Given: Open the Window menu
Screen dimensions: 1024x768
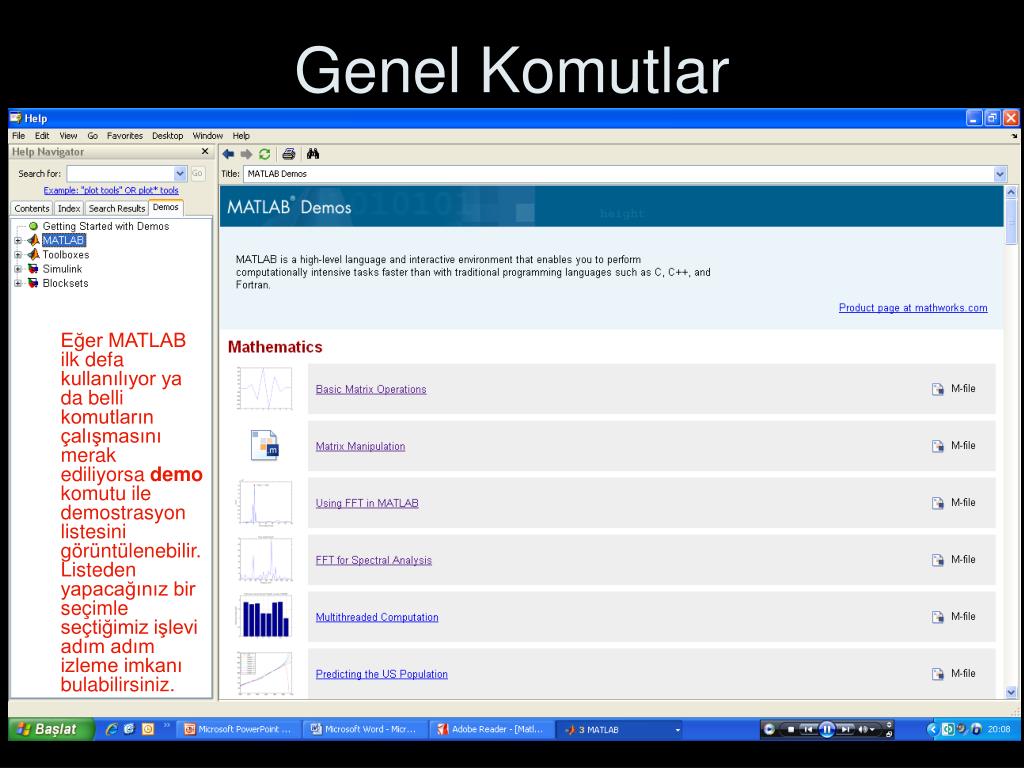Looking at the screenshot, I should (208, 136).
